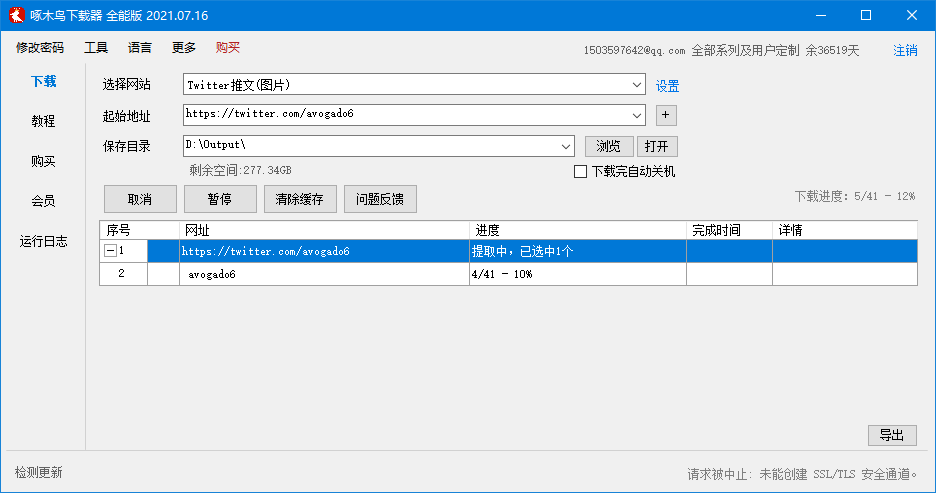Screen dimensions: 936x493
Task: Click the 打开 folder button
Action: coord(657,146)
